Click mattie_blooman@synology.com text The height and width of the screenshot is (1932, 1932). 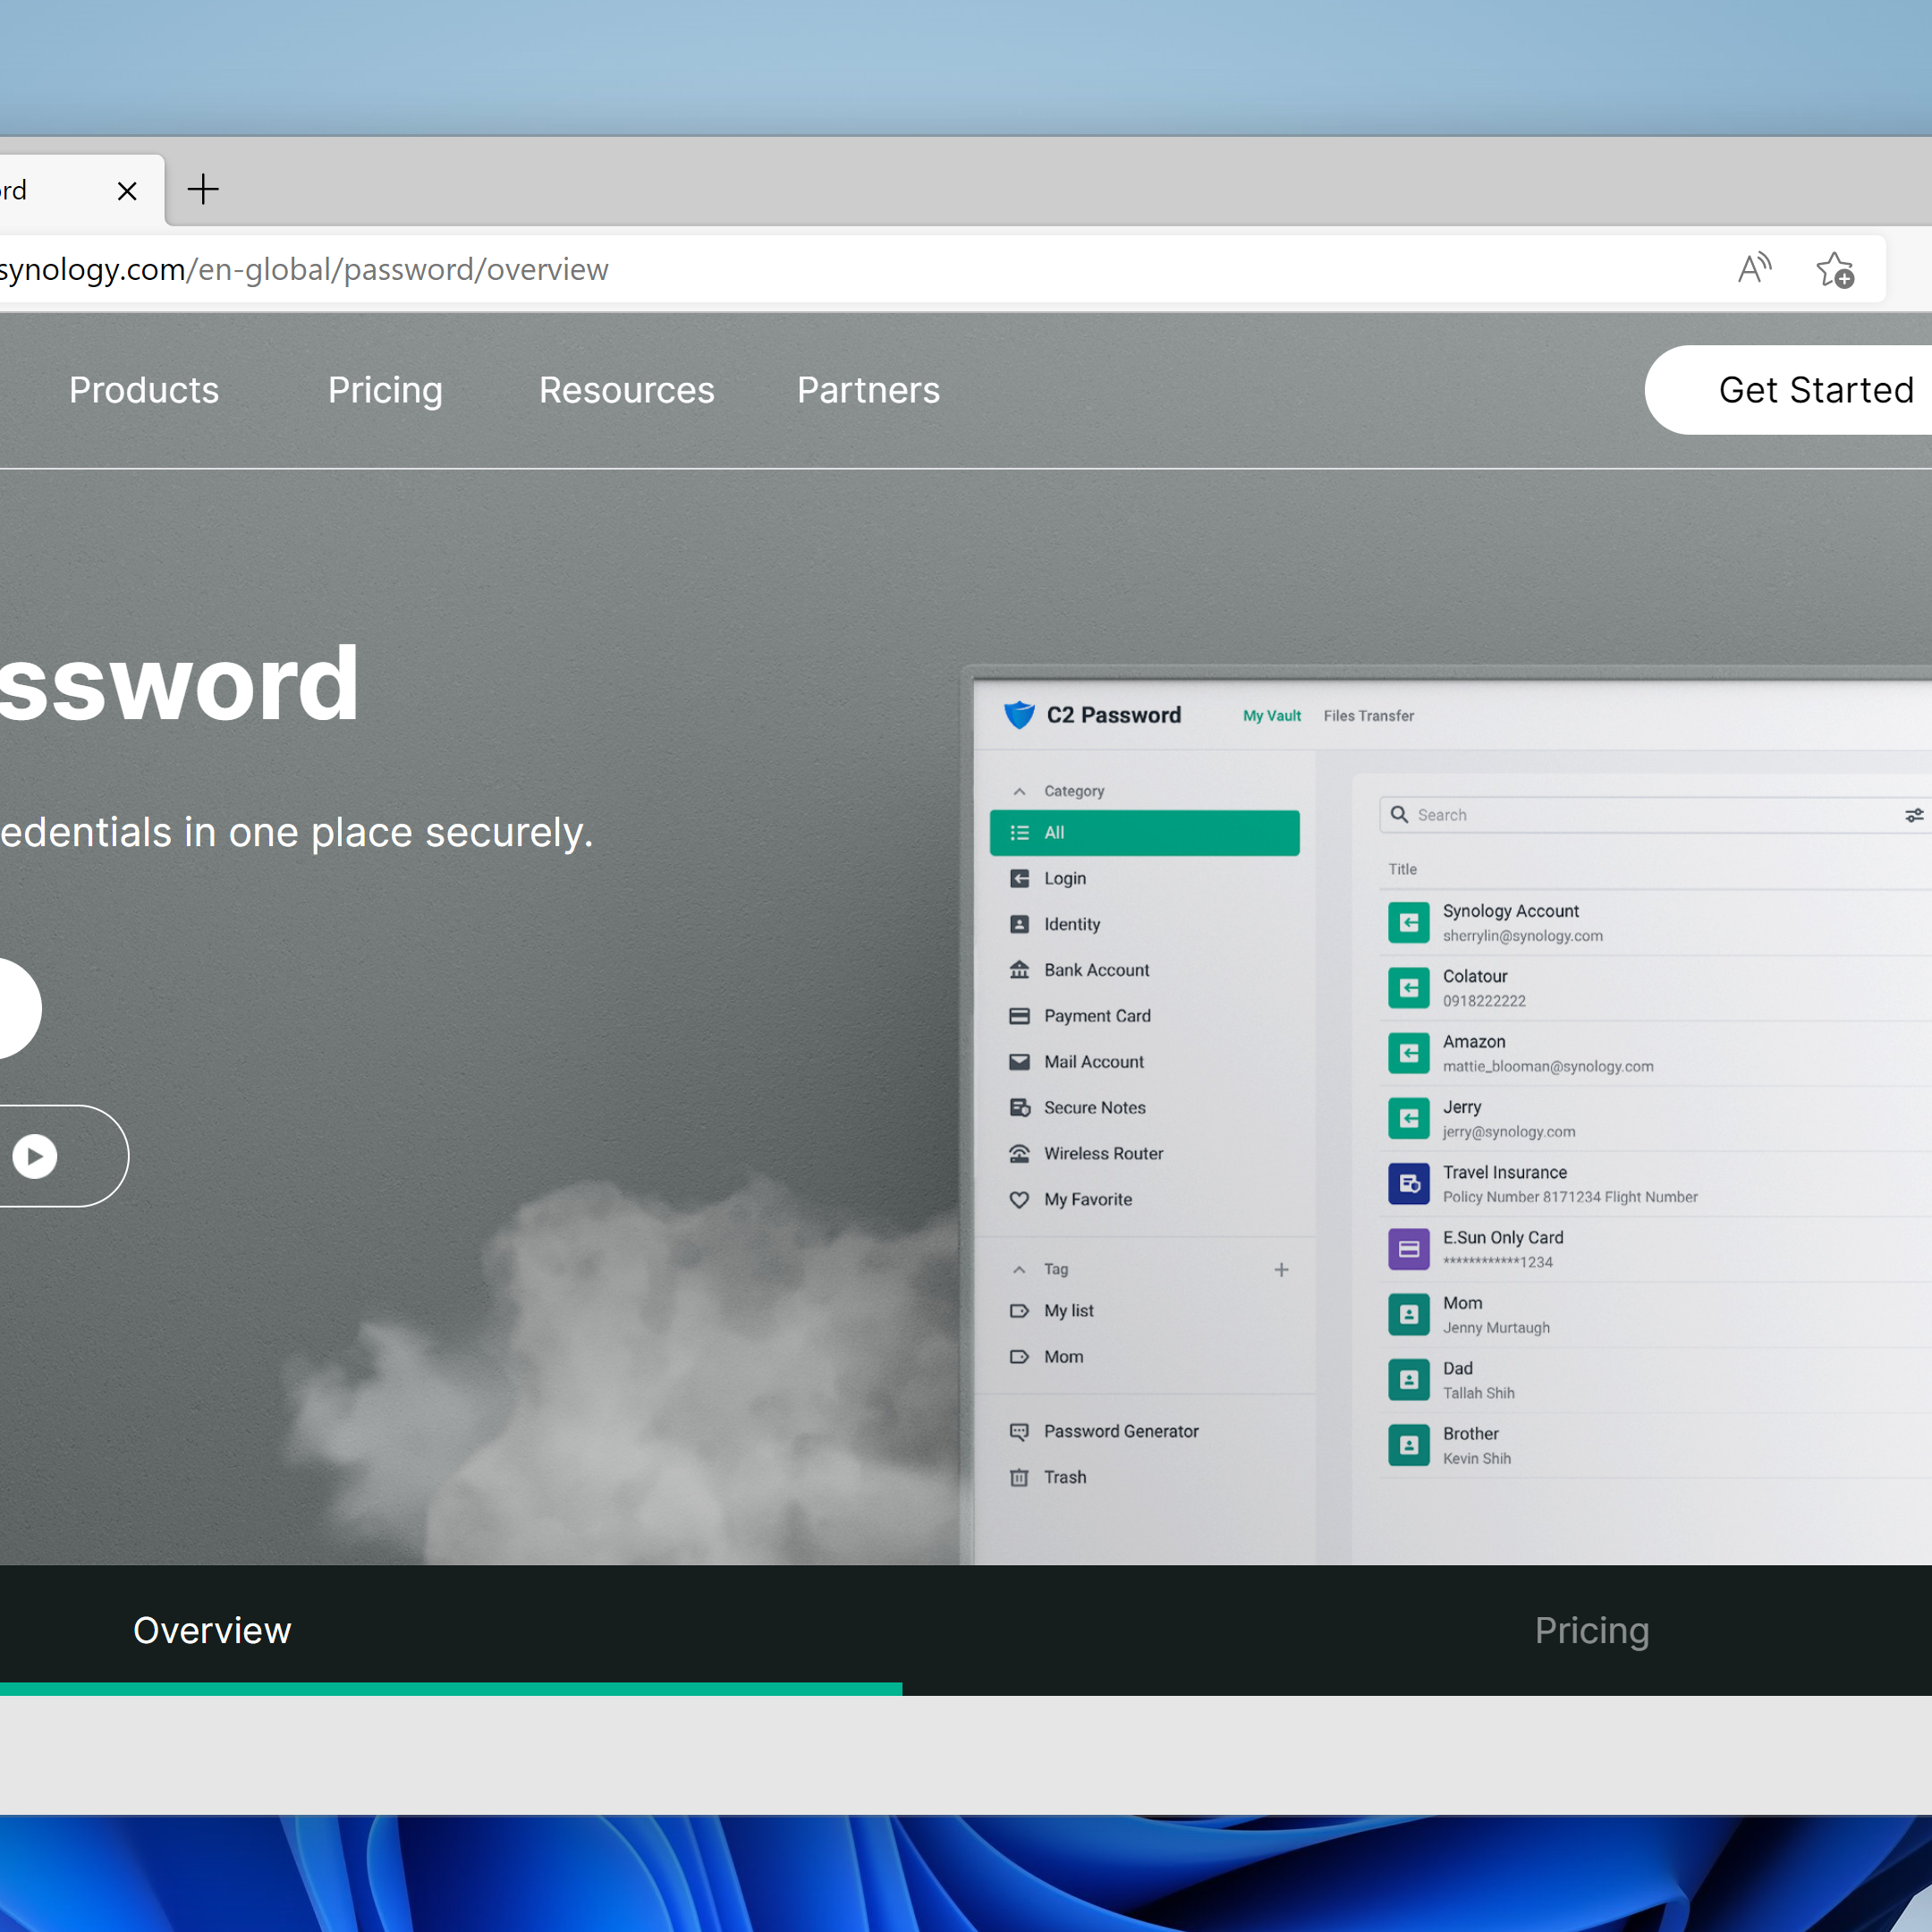[x=1547, y=1066]
